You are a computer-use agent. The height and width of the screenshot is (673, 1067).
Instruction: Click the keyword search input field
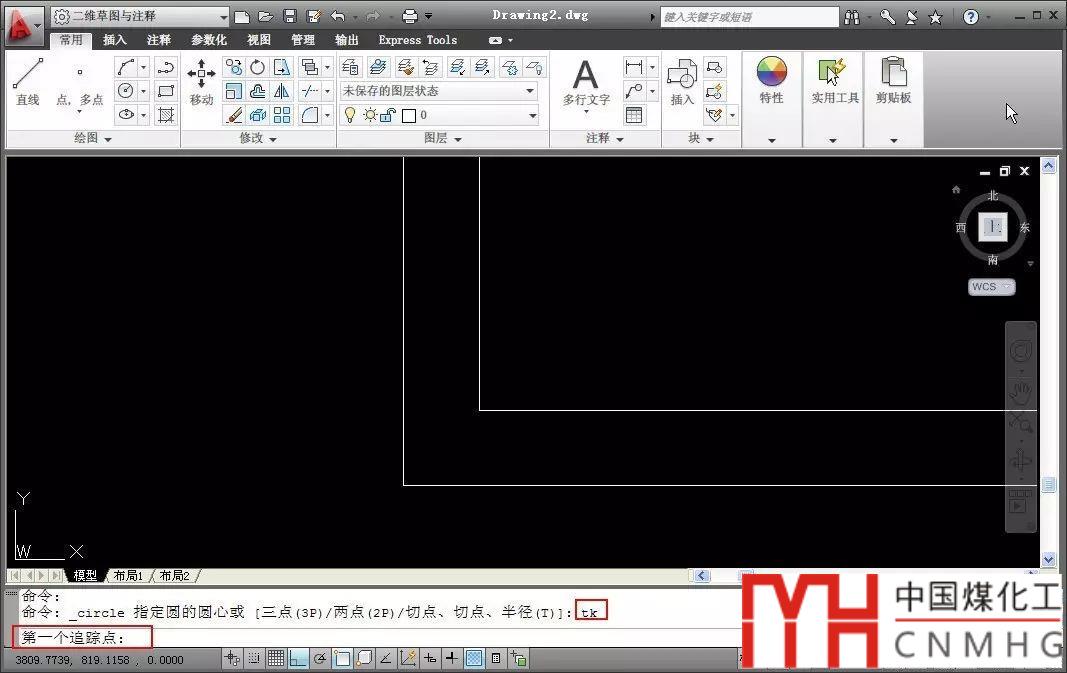[x=748, y=17]
